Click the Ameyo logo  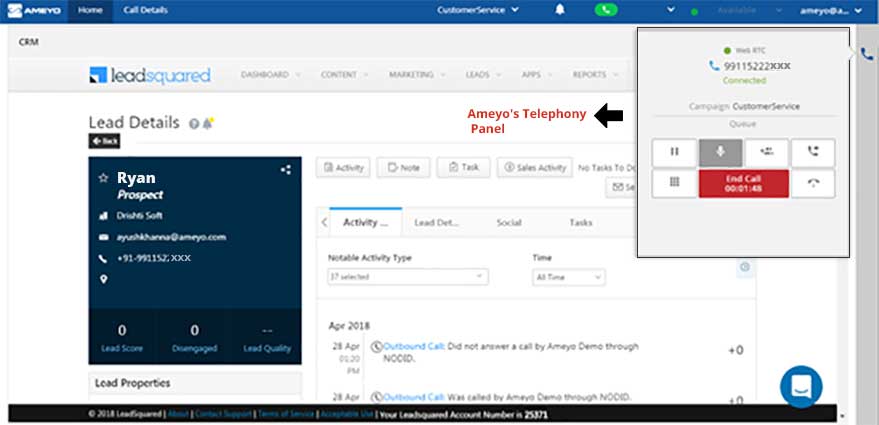[34, 10]
